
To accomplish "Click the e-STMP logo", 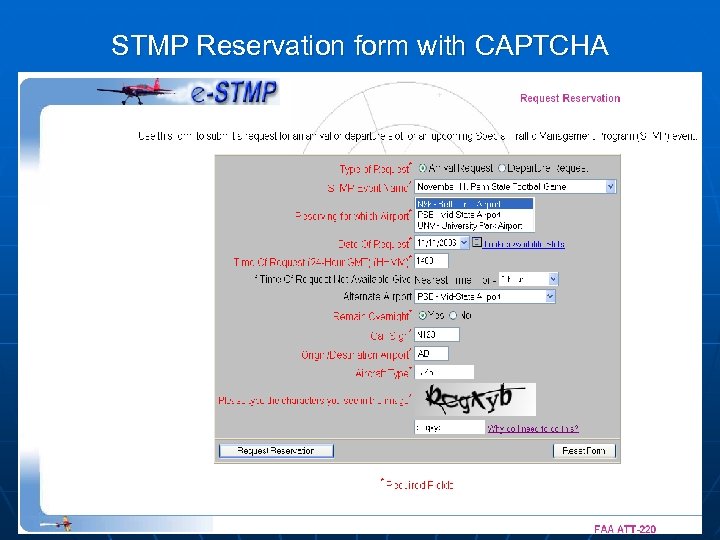I will click(x=234, y=91).
